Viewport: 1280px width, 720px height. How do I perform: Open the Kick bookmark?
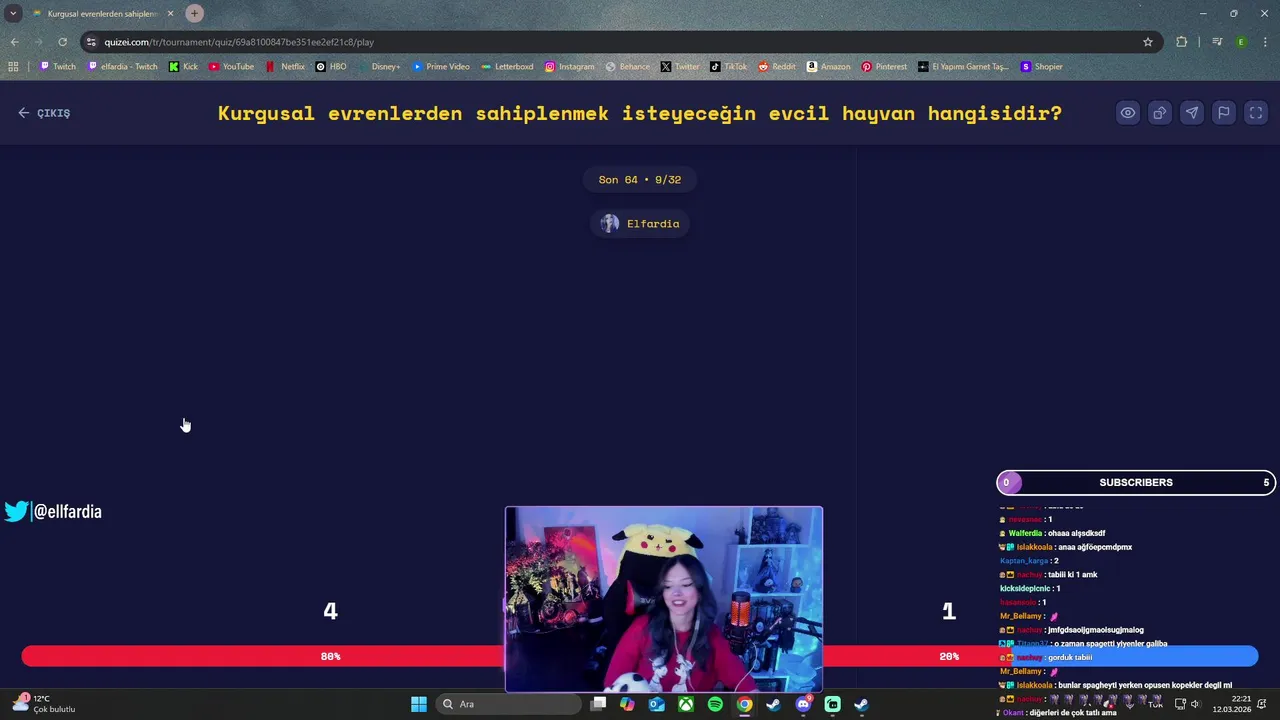click(x=183, y=67)
